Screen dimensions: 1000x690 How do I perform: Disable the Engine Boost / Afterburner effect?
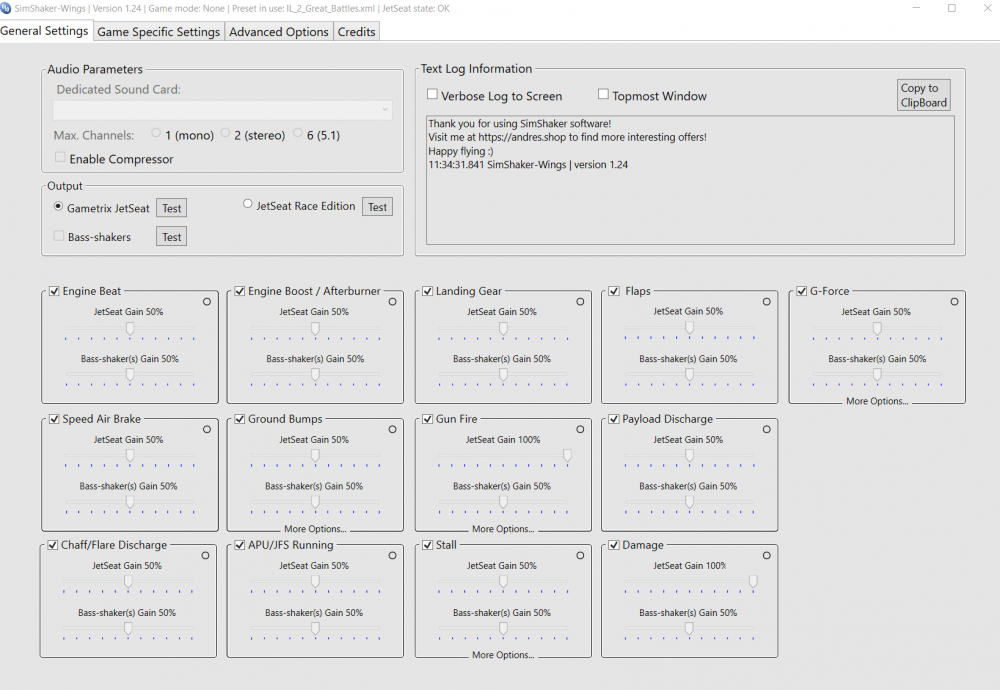pos(240,291)
